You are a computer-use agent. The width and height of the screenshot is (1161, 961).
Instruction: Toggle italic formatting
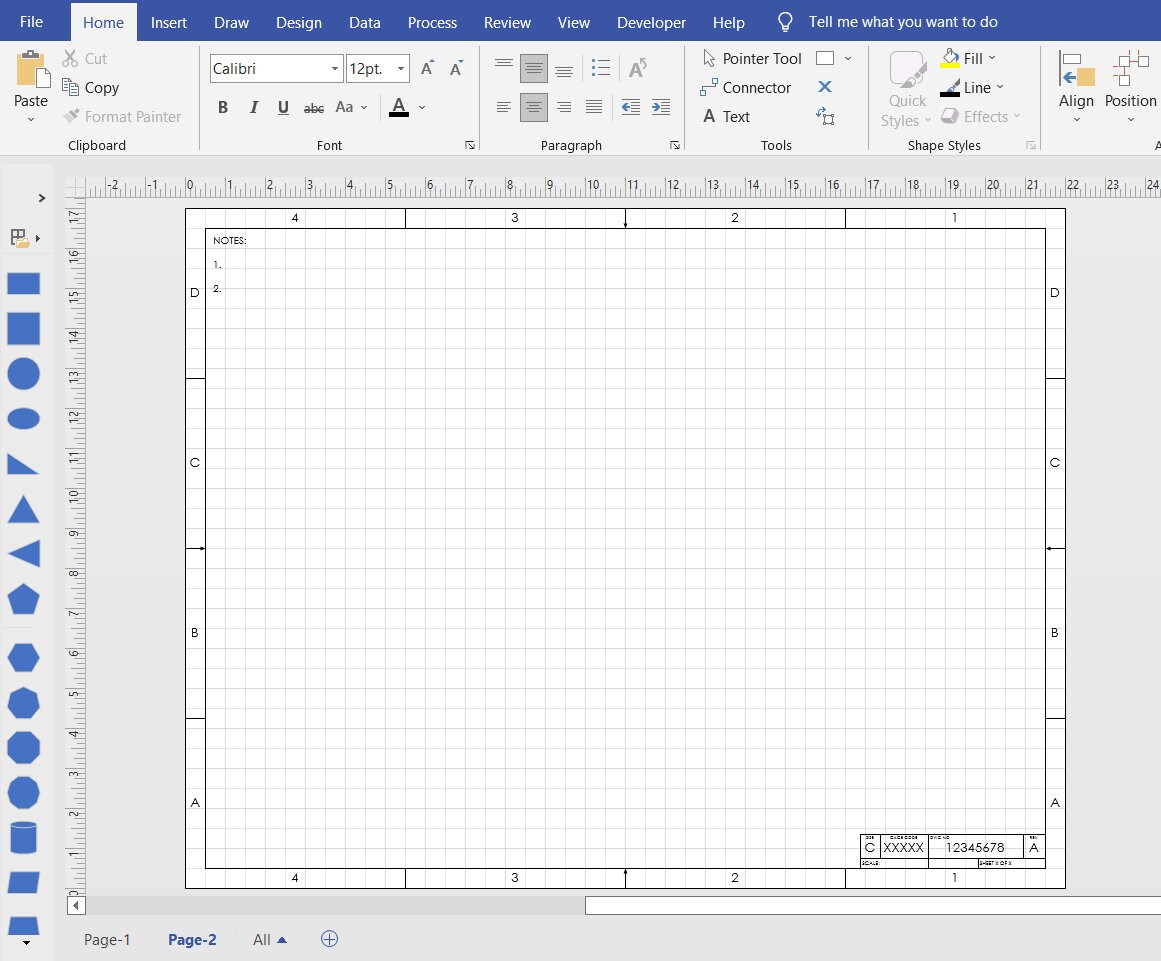(x=253, y=107)
